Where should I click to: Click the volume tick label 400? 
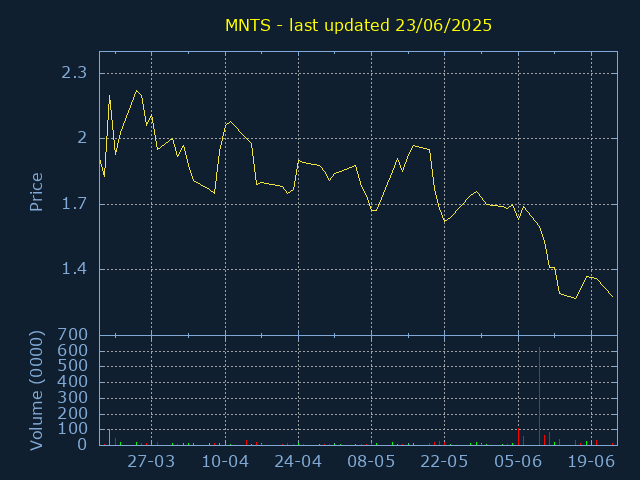[x=73, y=382]
